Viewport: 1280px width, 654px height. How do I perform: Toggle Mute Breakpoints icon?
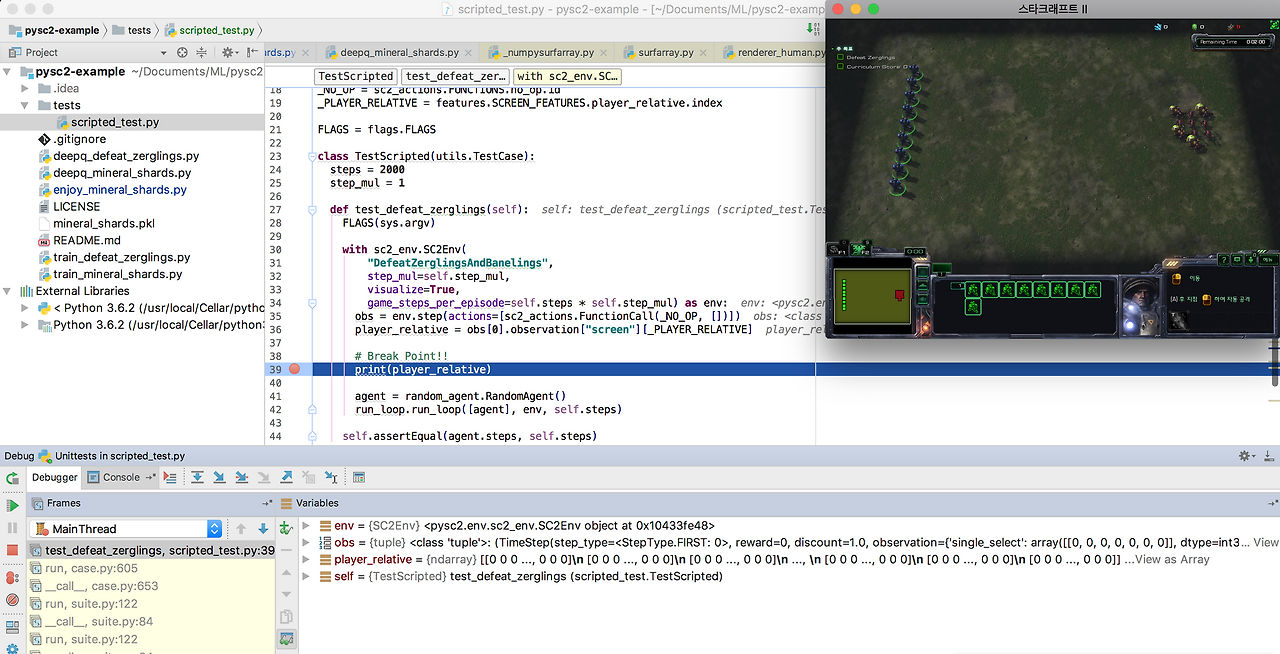point(12,600)
